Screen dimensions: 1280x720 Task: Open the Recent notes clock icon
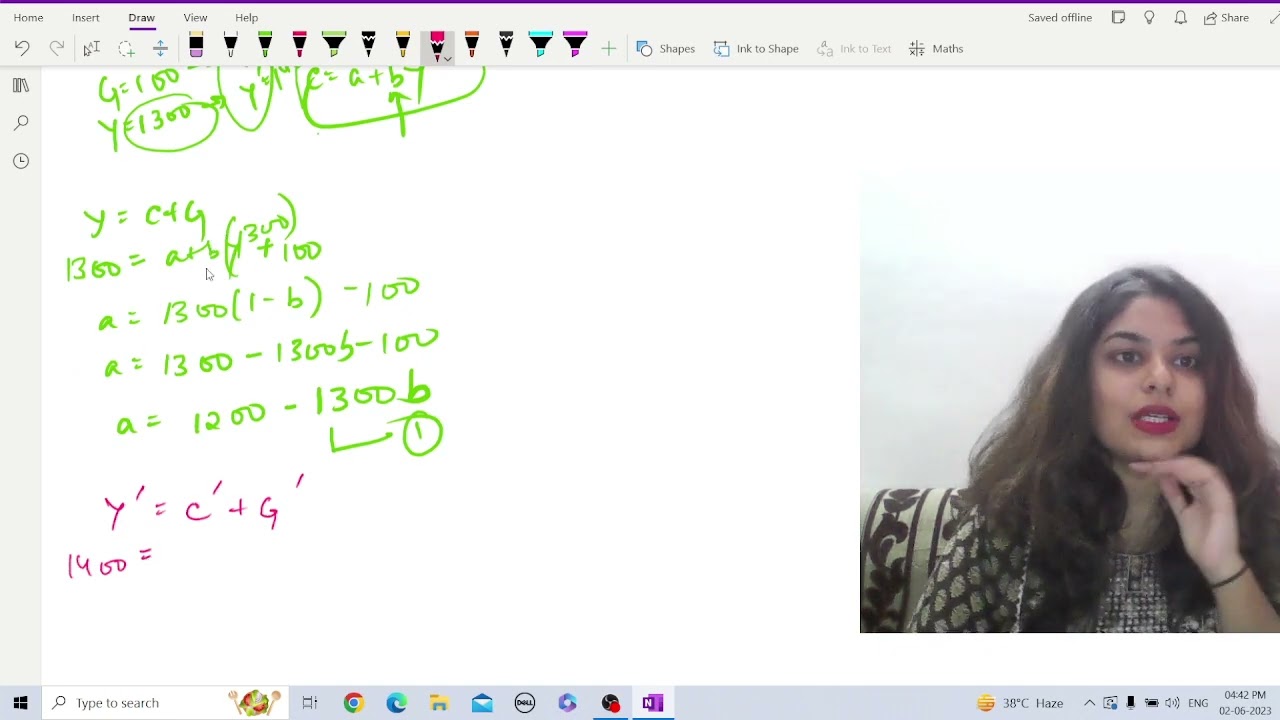[x=21, y=161]
